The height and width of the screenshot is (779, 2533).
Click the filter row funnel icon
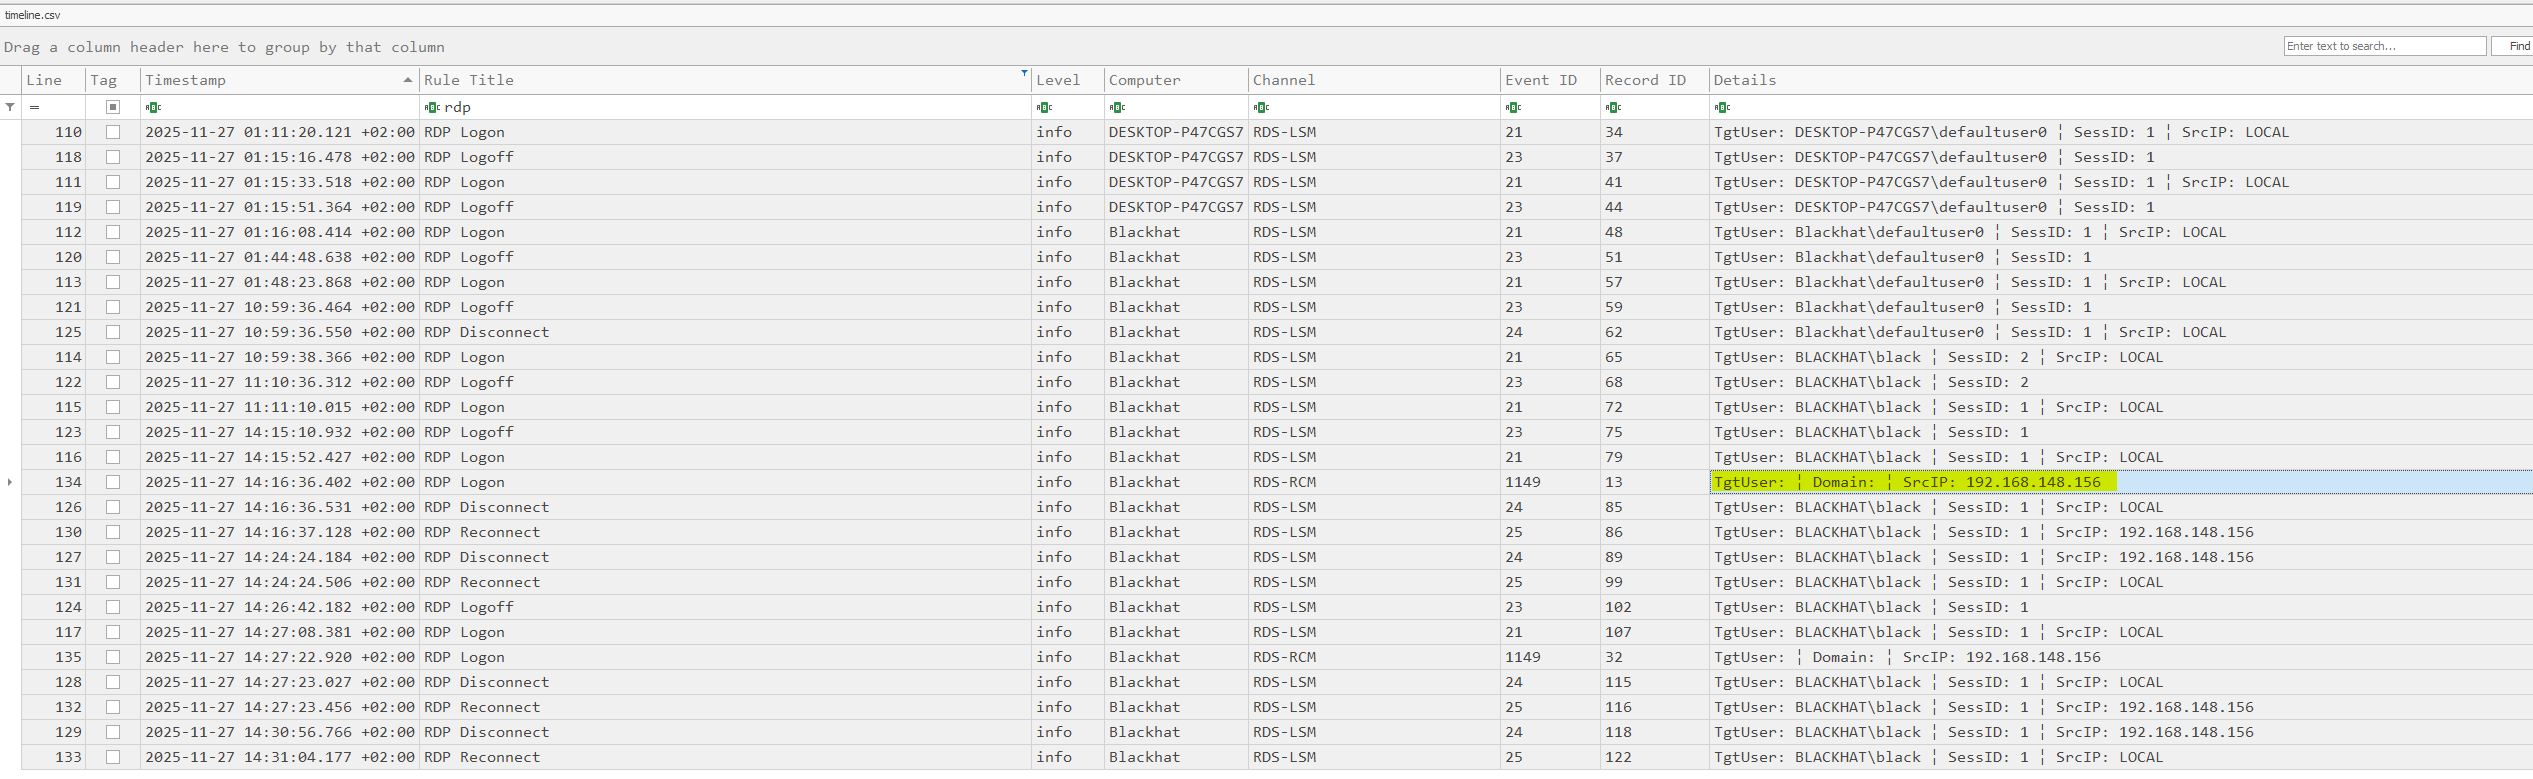point(10,107)
